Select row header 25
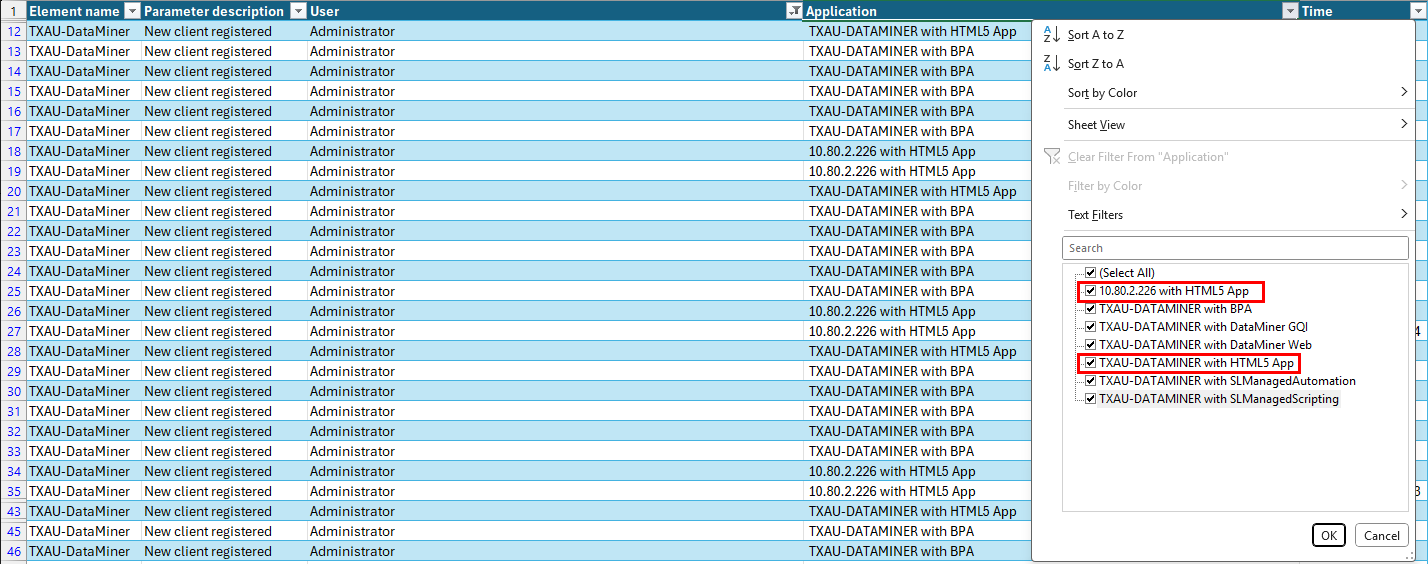Image resolution: width=1428 pixels, height=564 pixels. click(x=14, y=291)
